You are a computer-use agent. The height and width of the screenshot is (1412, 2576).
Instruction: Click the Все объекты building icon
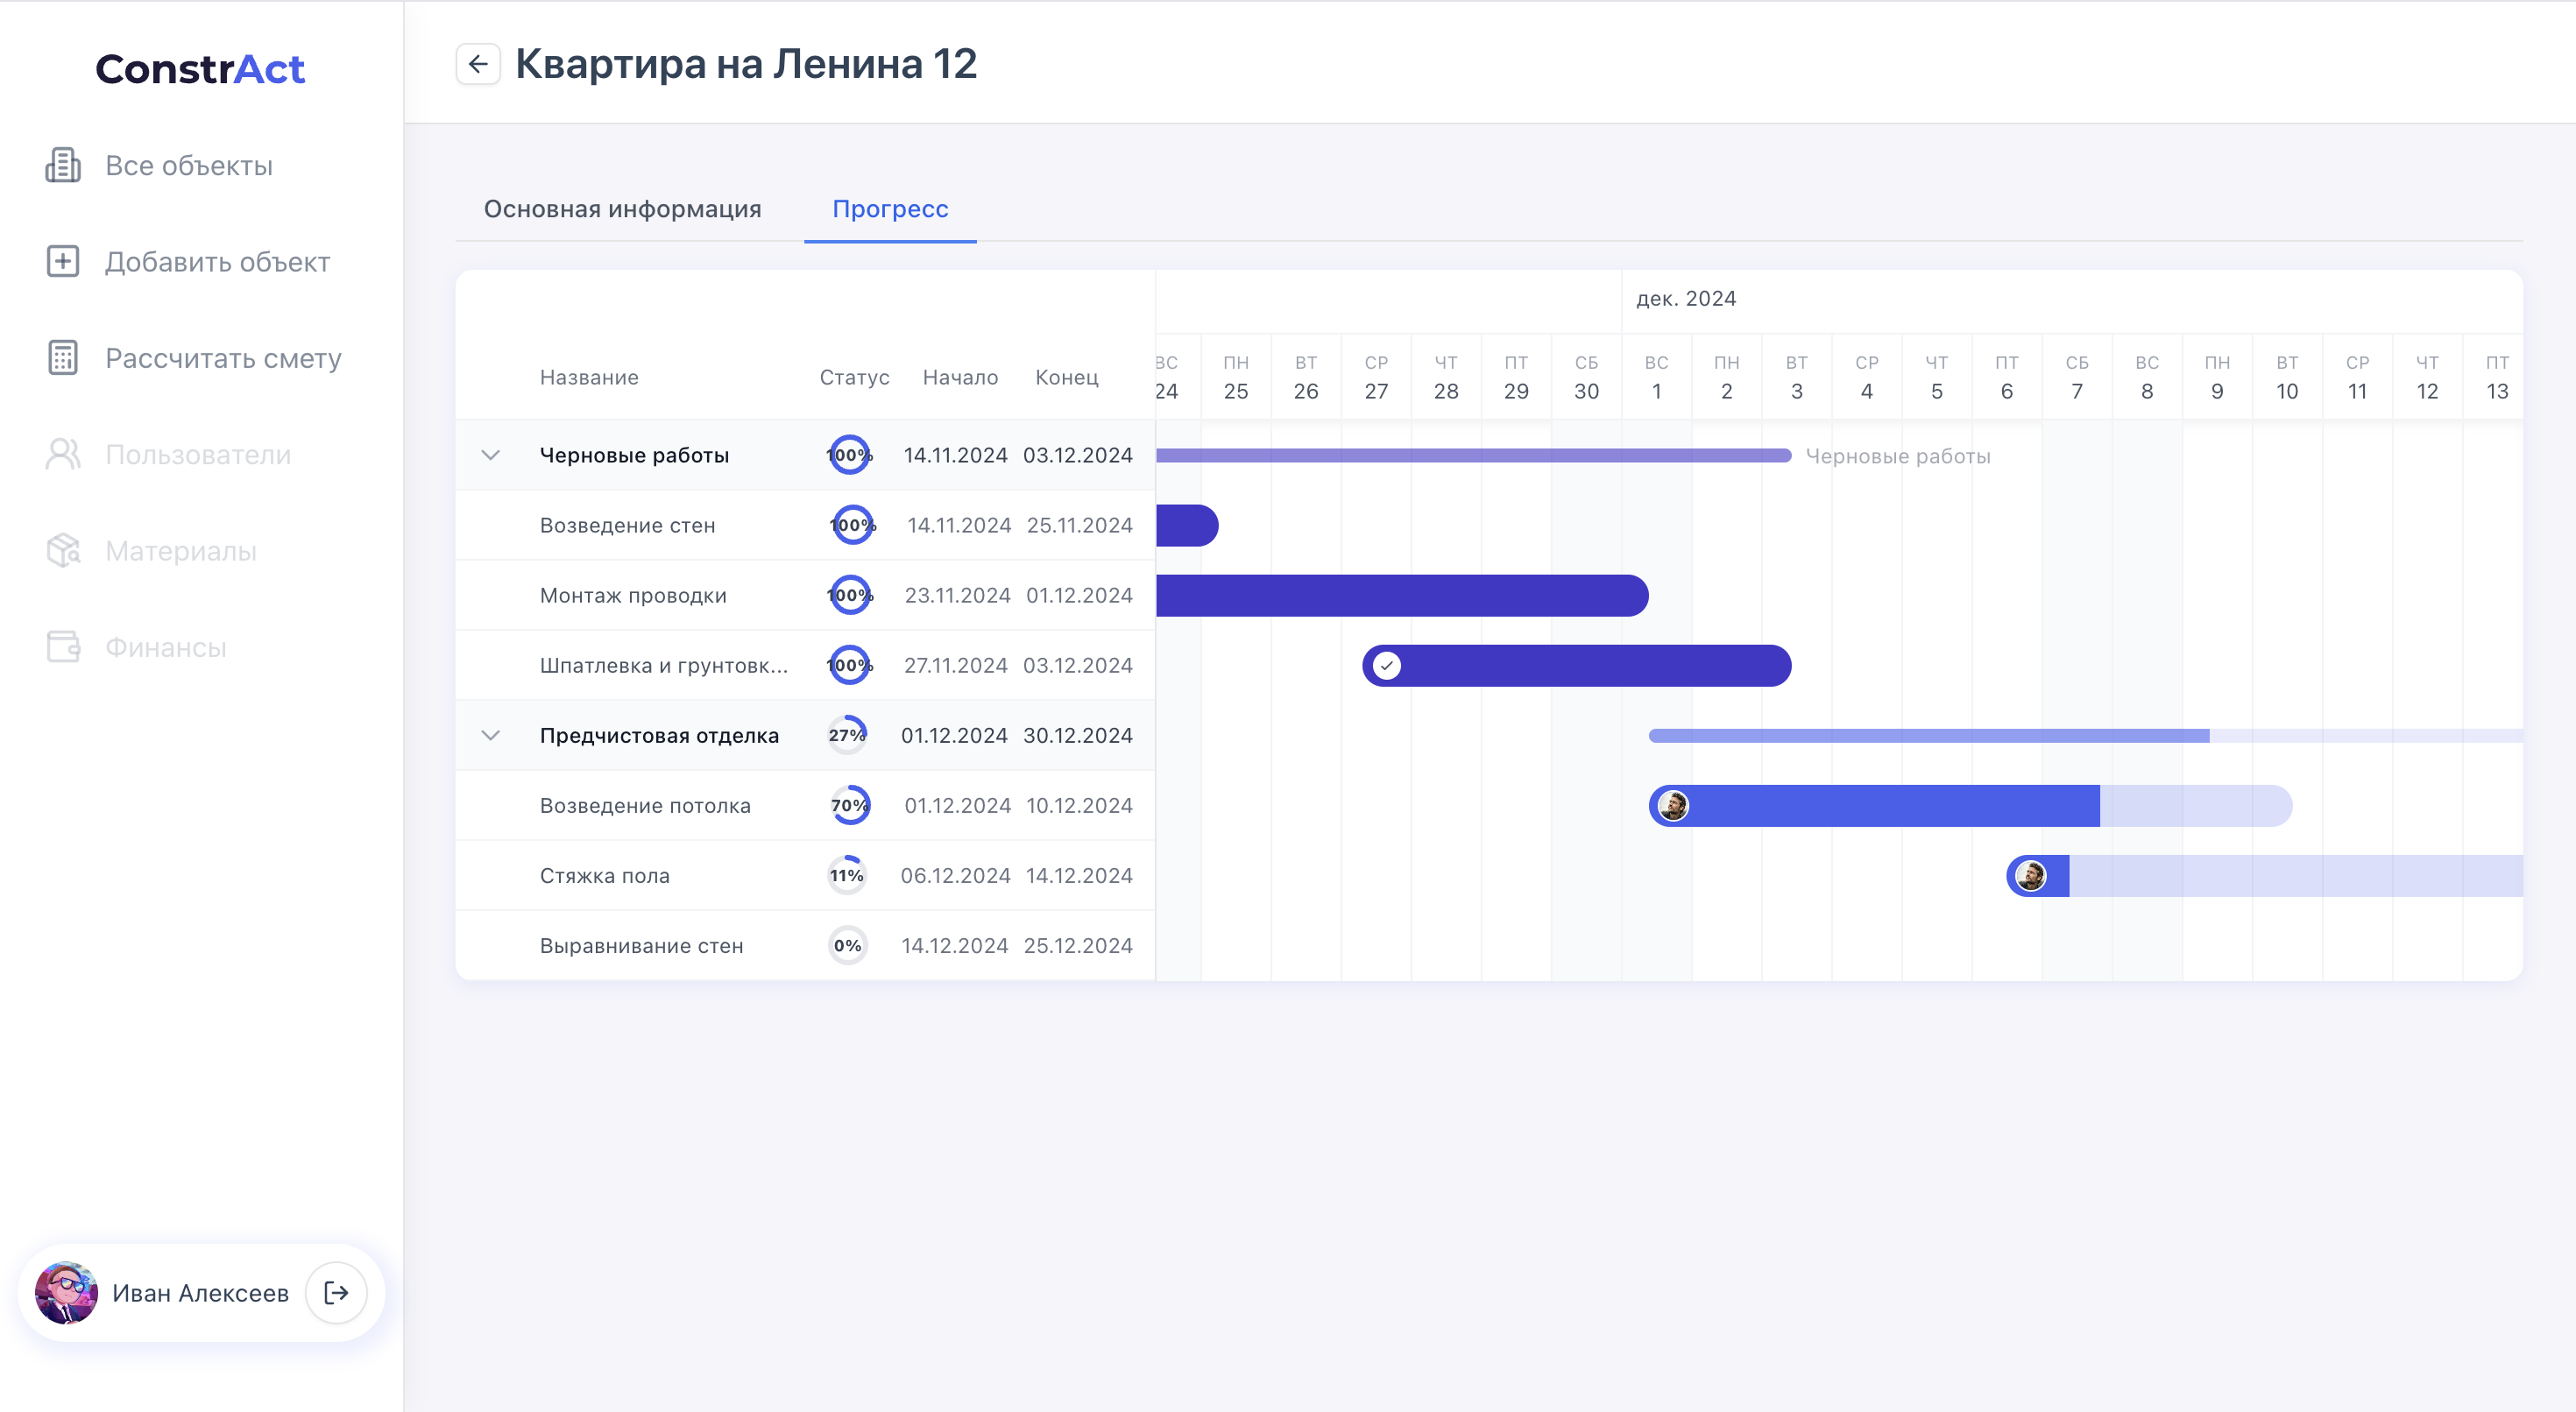point(63,165)
